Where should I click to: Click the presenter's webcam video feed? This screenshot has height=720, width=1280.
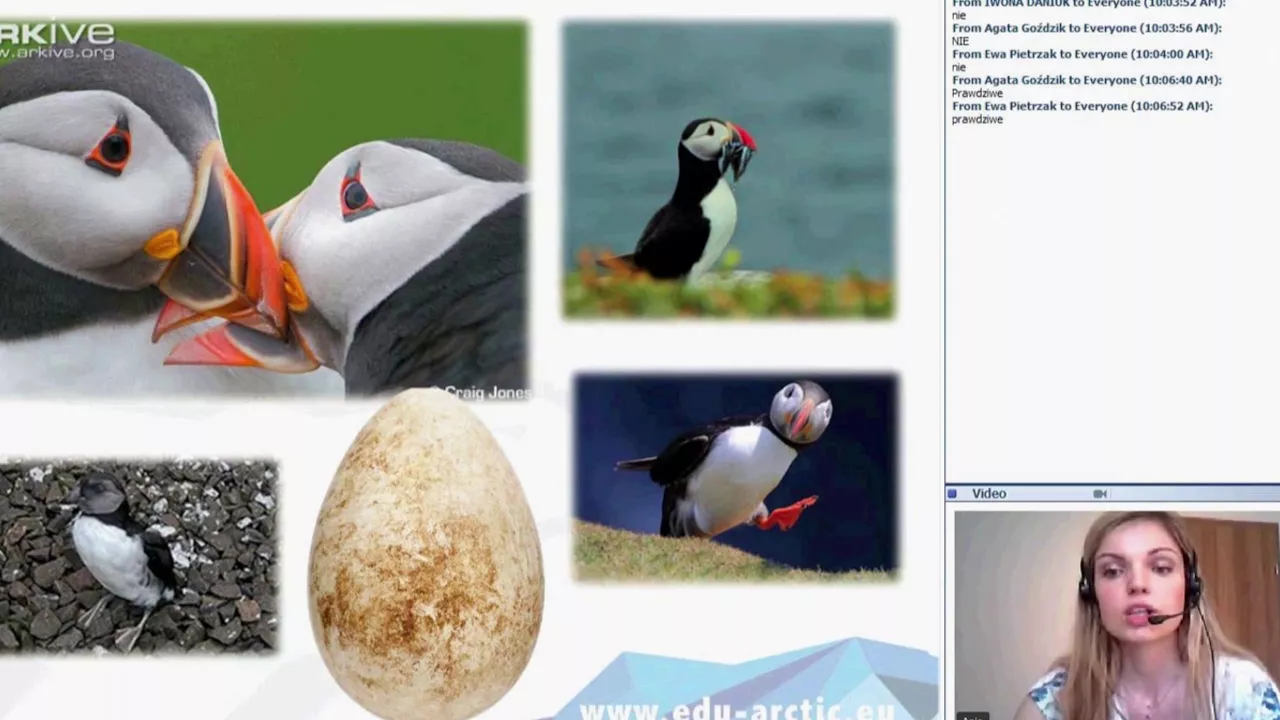[x=1116, y=615]
